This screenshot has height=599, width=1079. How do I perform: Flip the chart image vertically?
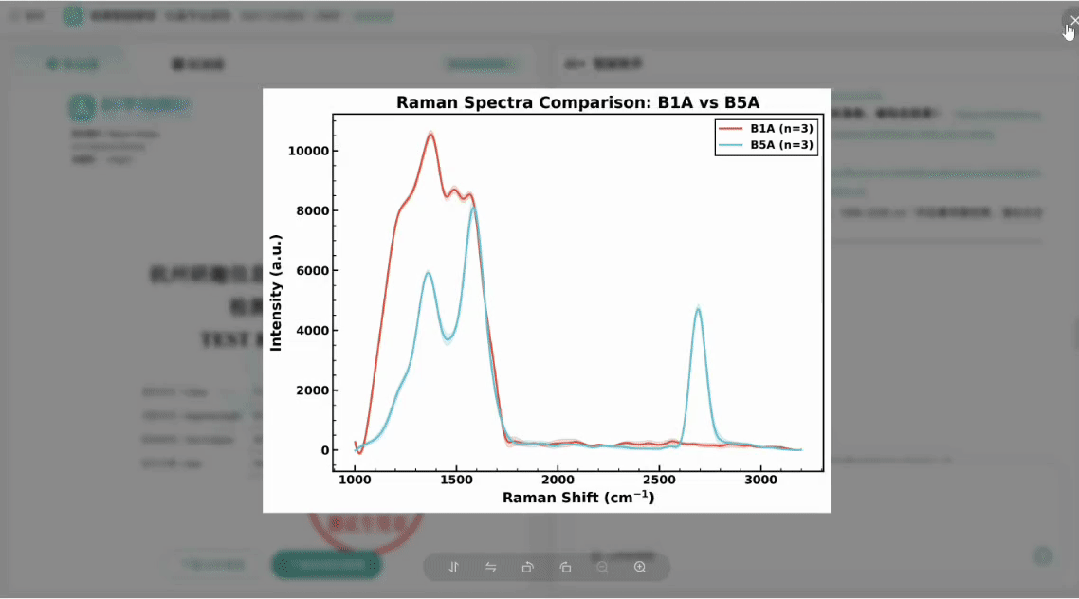453,567
